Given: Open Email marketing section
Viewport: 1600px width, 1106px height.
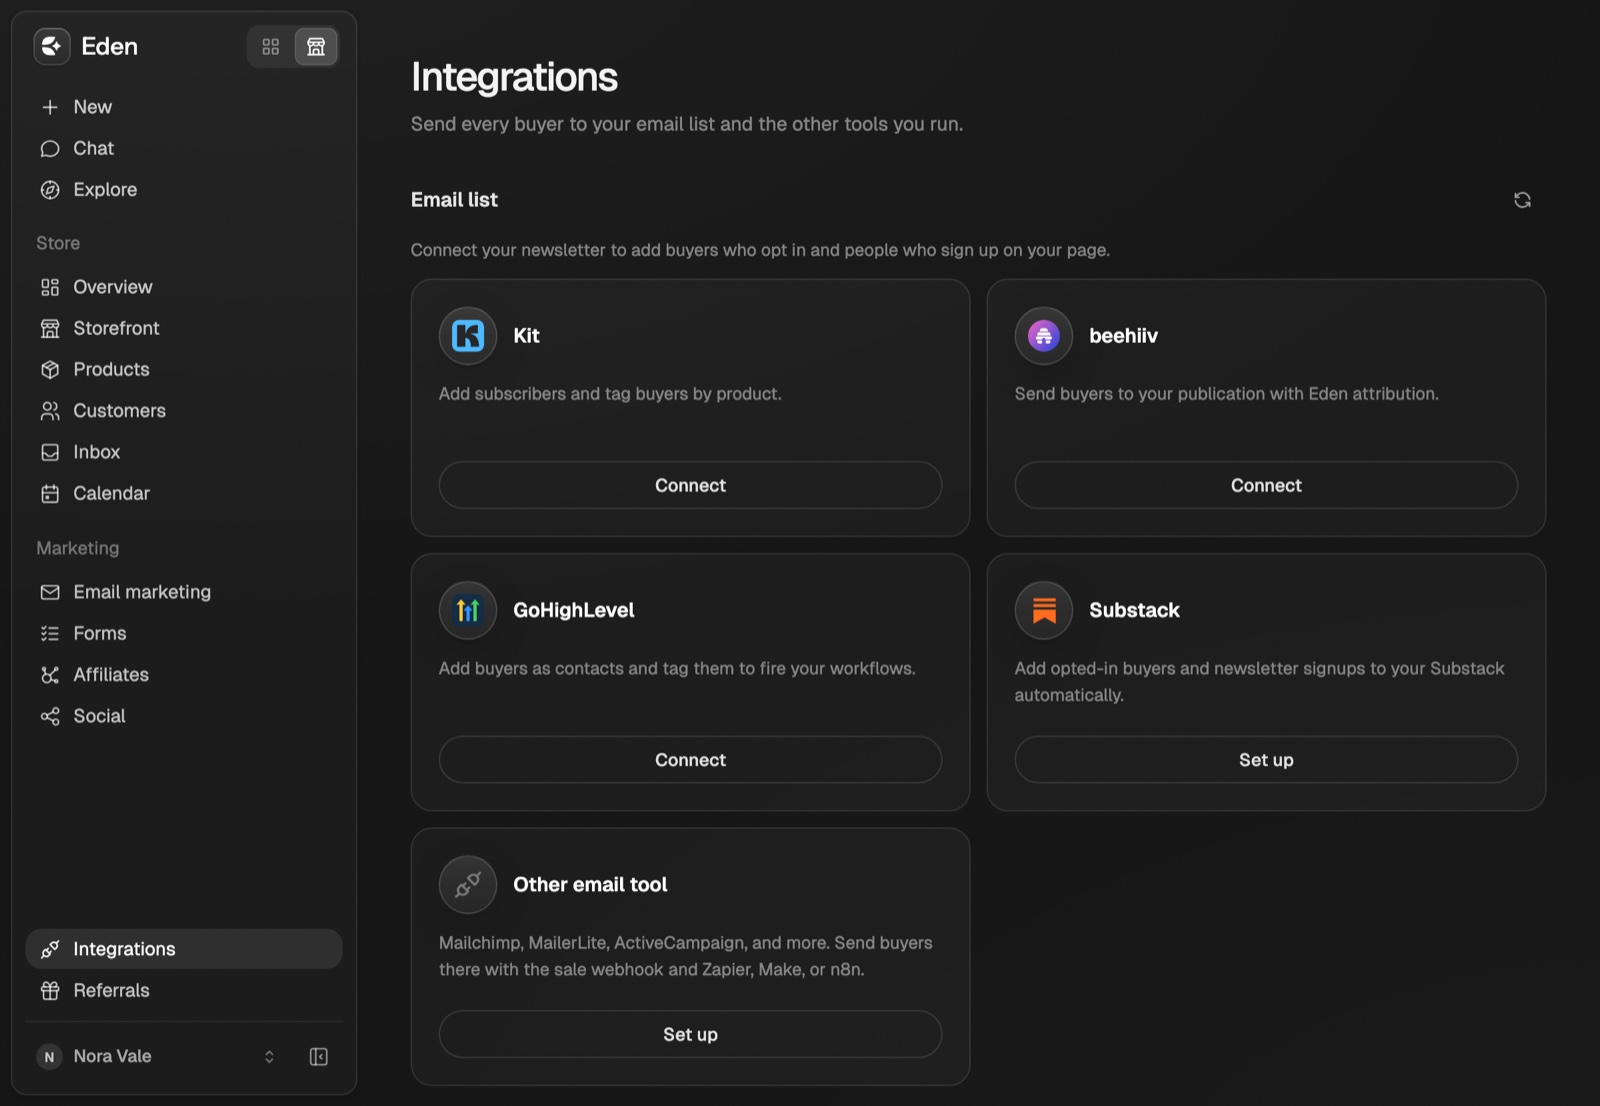Looking at the screenshot, I should click(x=184, y=592).
